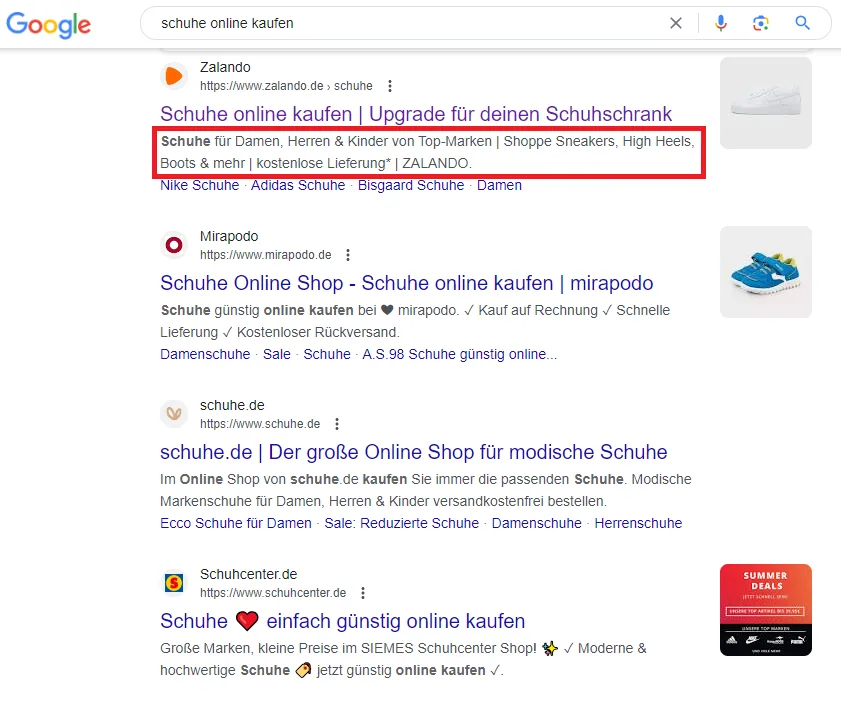
Task: Click the schuhe.de favicon
Action: click(174, 414)
